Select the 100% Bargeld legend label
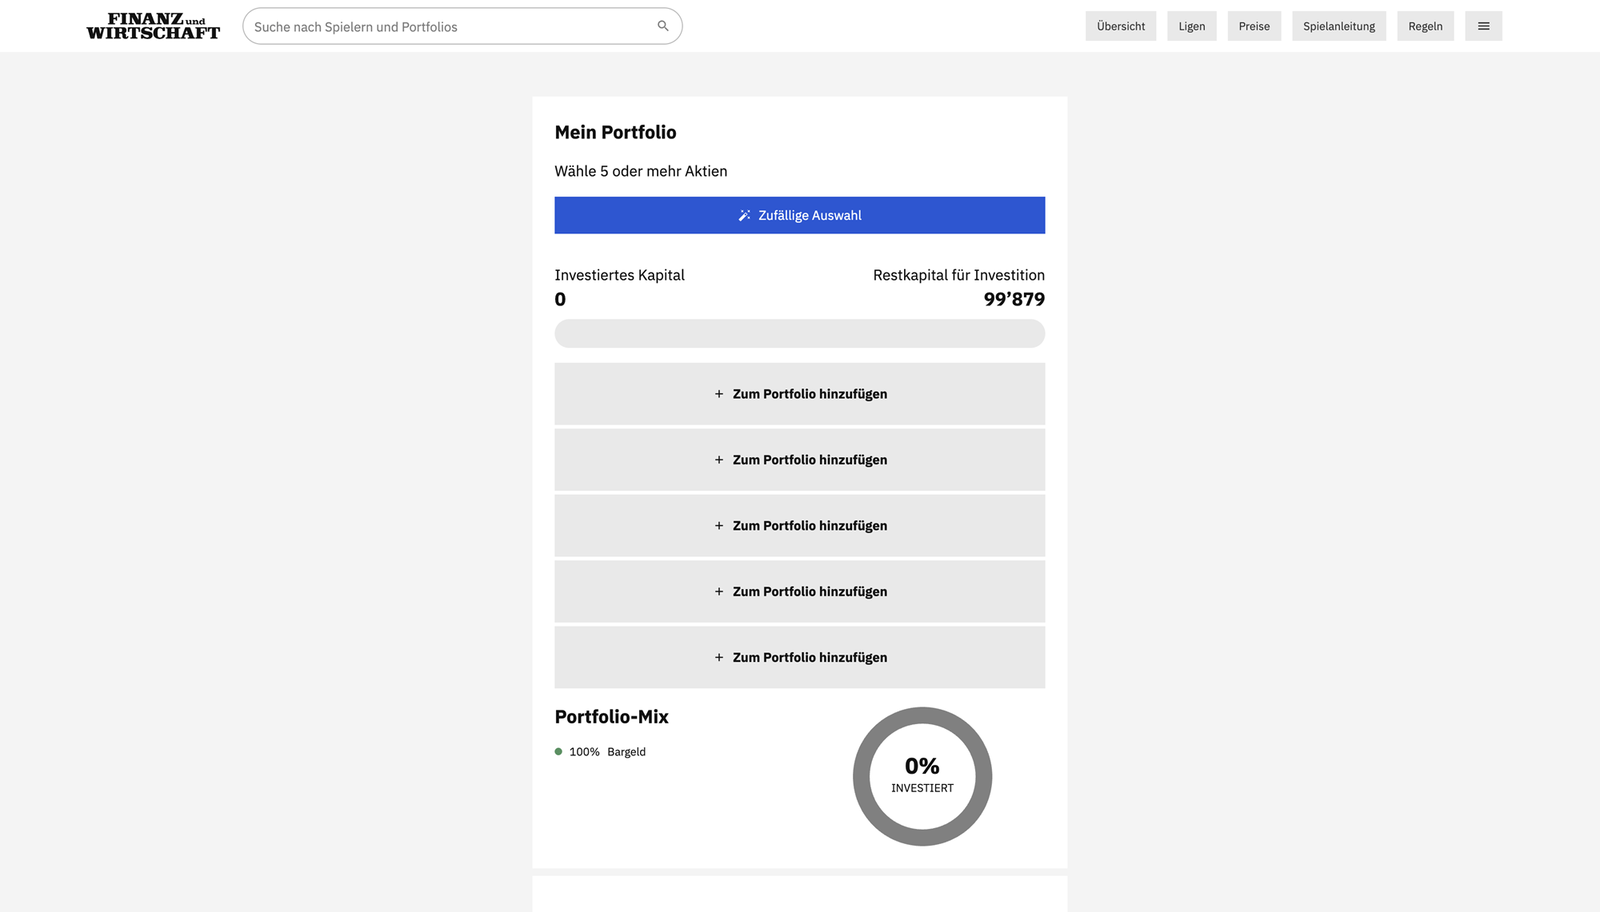The height and width of the screenshot is (912, 1600). [607, 752]
